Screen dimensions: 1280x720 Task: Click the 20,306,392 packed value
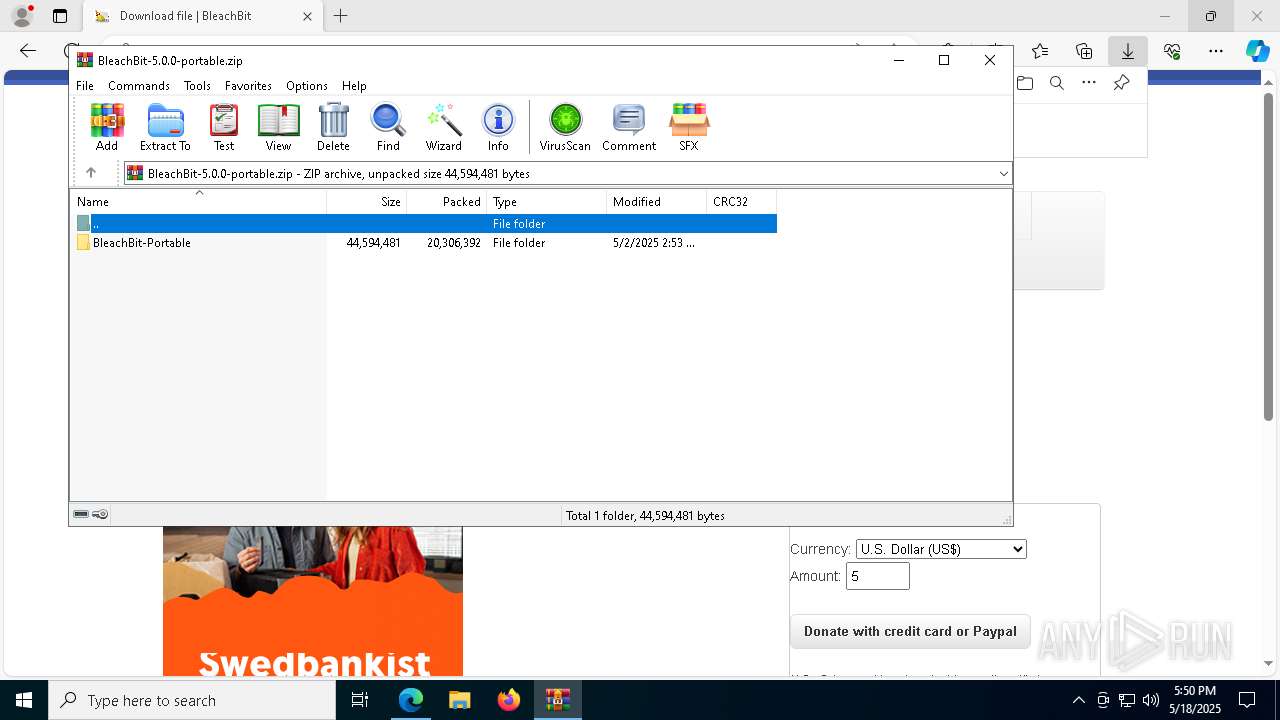[453, 243]
